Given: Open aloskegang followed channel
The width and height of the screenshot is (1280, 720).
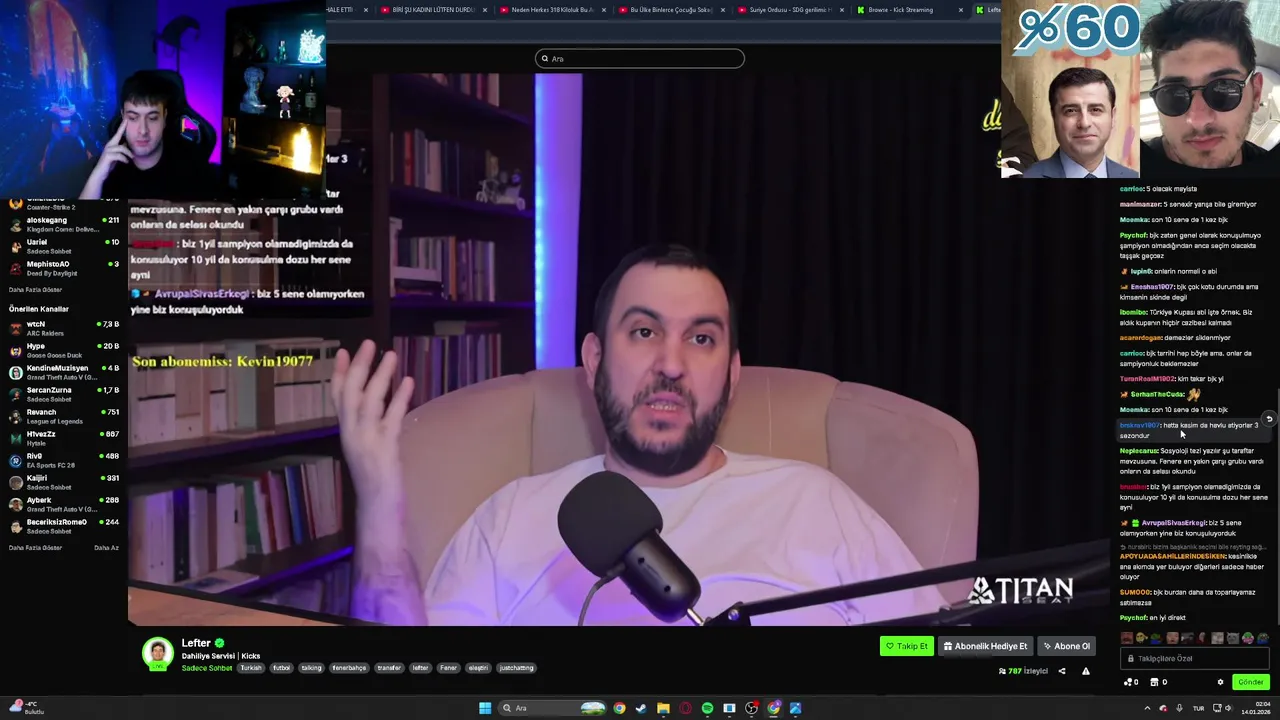Looking at the screenshot, I should (x=64, y=224).
